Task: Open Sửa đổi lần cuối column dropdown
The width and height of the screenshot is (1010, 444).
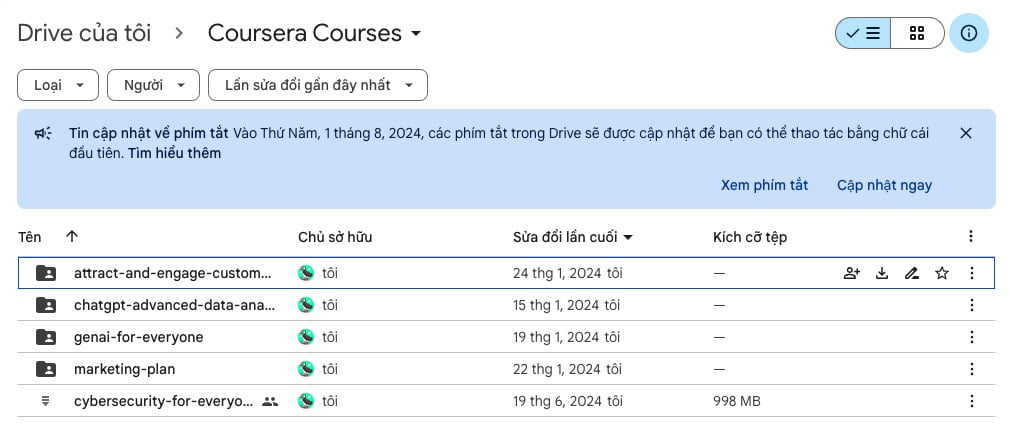Action: (x=628, y=237)
